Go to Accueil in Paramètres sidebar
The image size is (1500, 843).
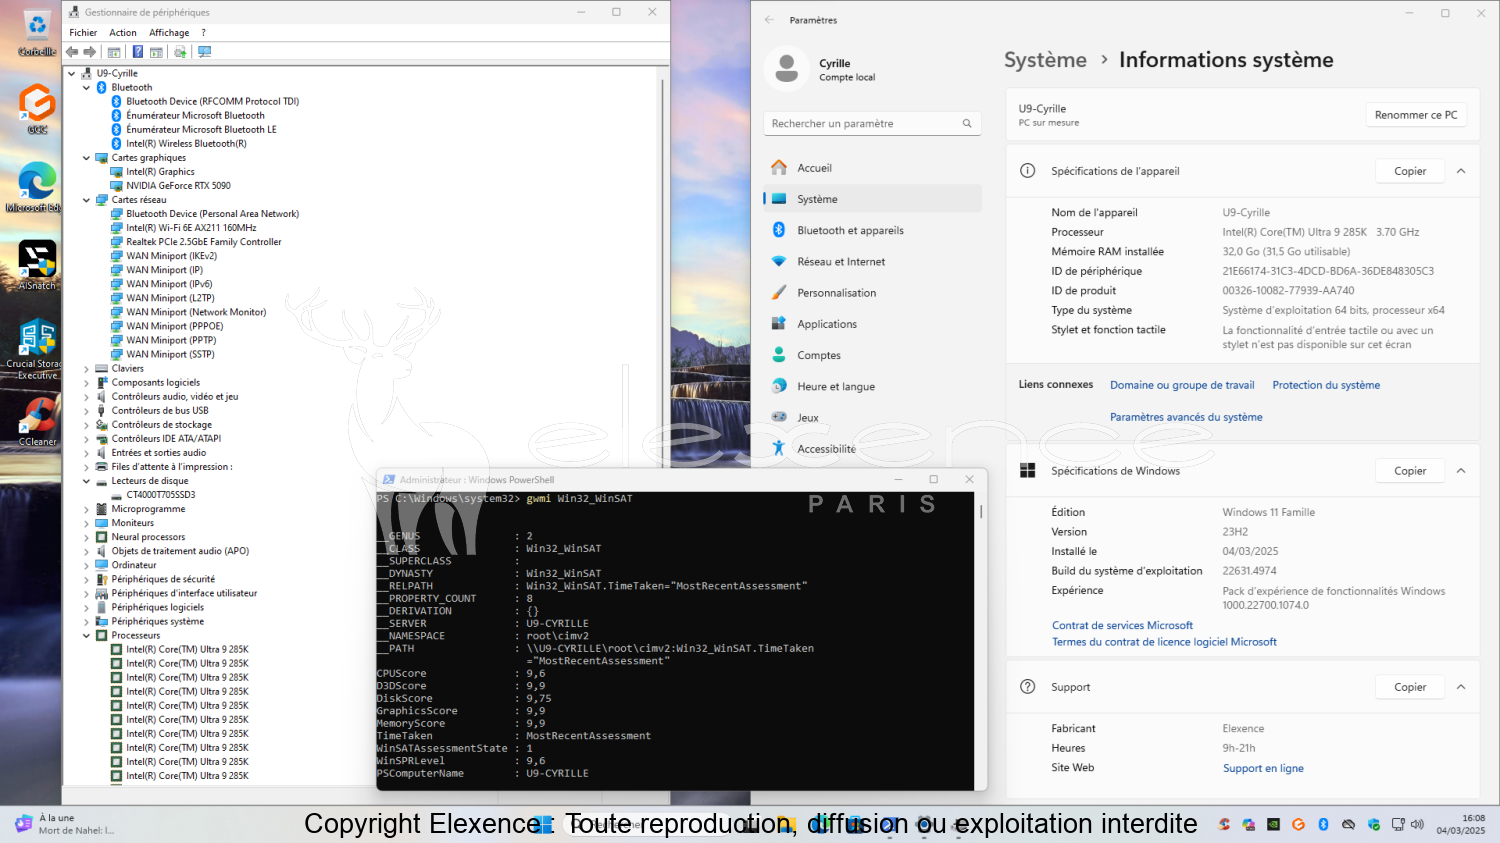(x=872, y=168)
